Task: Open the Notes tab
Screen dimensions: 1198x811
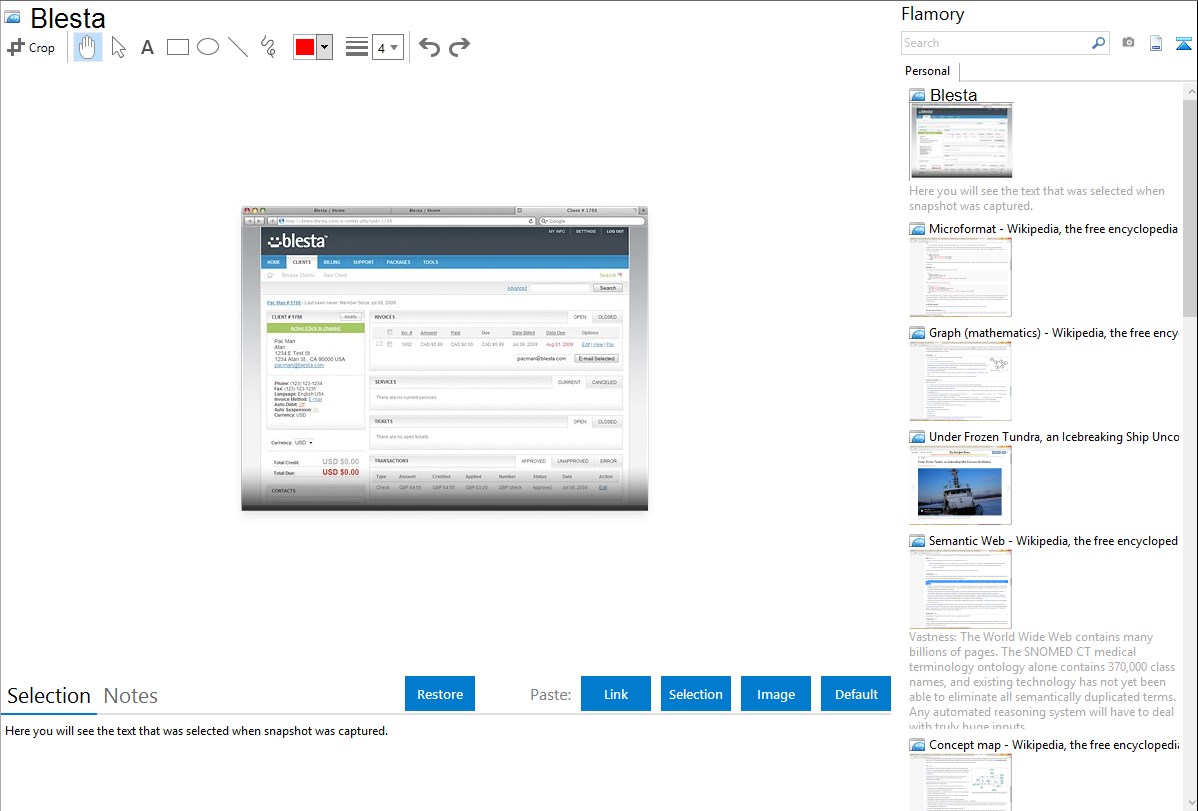Action: tap(131, 696)
